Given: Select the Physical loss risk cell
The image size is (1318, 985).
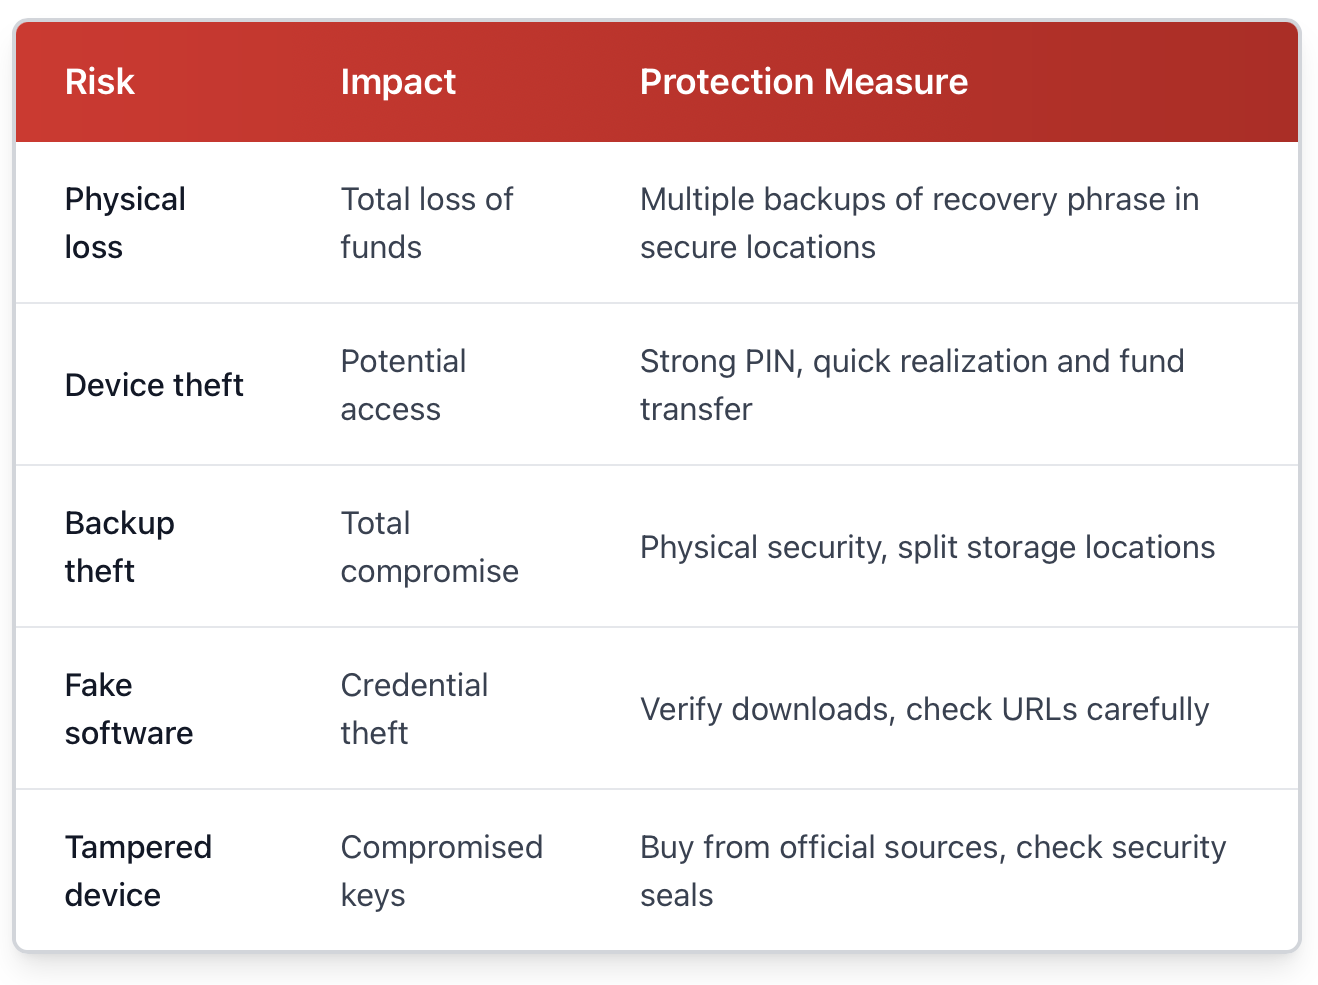Looking at the screenshot, I should pos(125,222).
